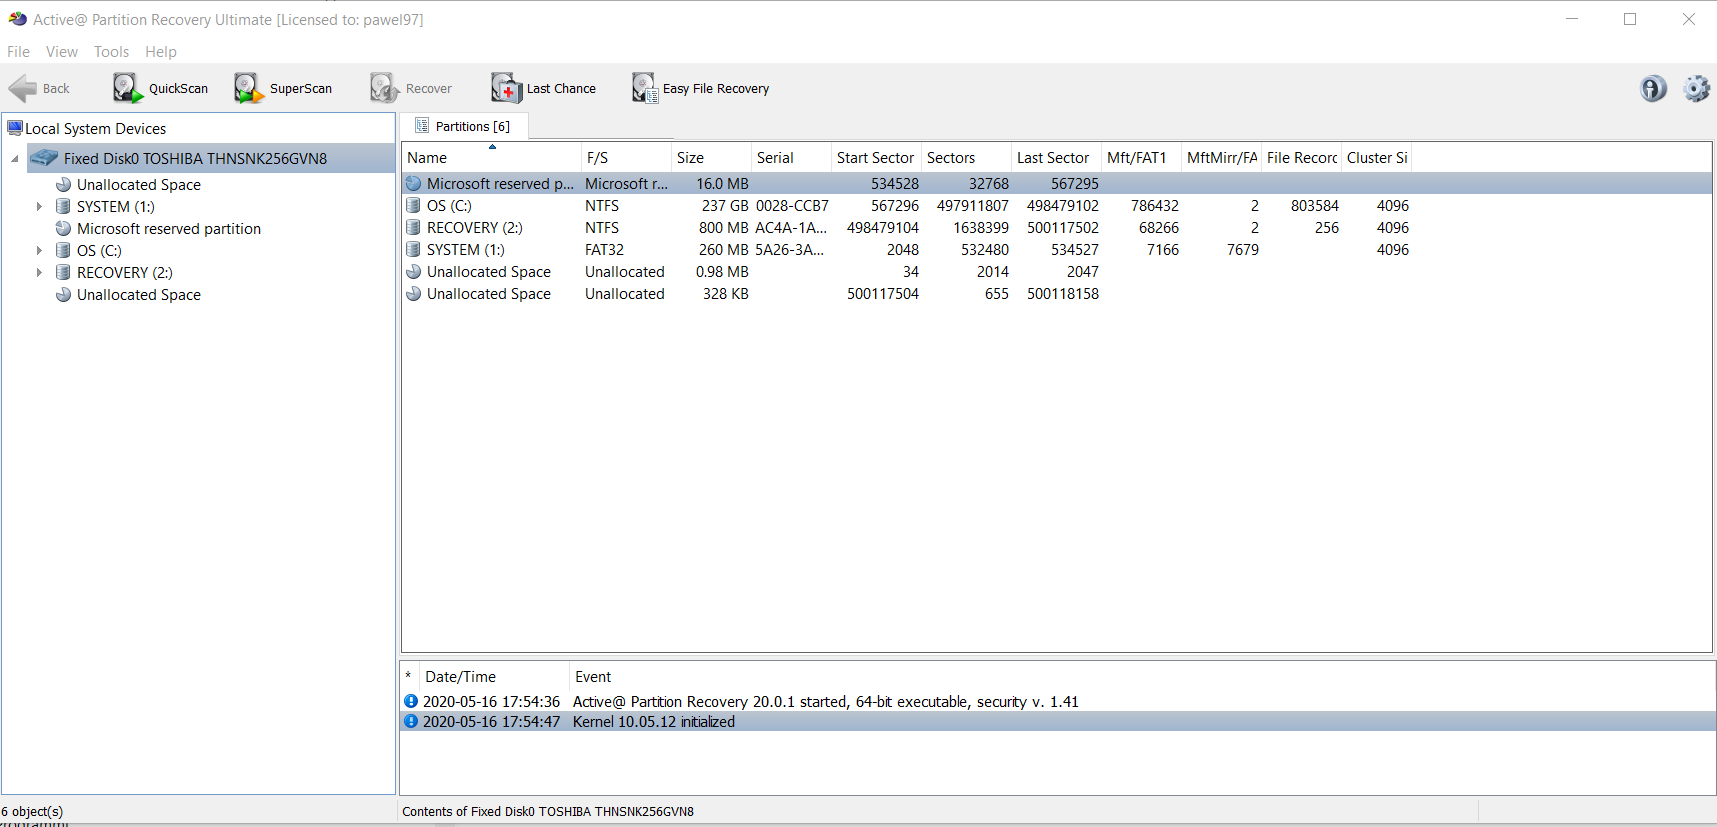1717x827 pixels.
Task: Click the Microsoft reserved partition icon in the tree
Action: pyautogui.click(x=63, y=229)
